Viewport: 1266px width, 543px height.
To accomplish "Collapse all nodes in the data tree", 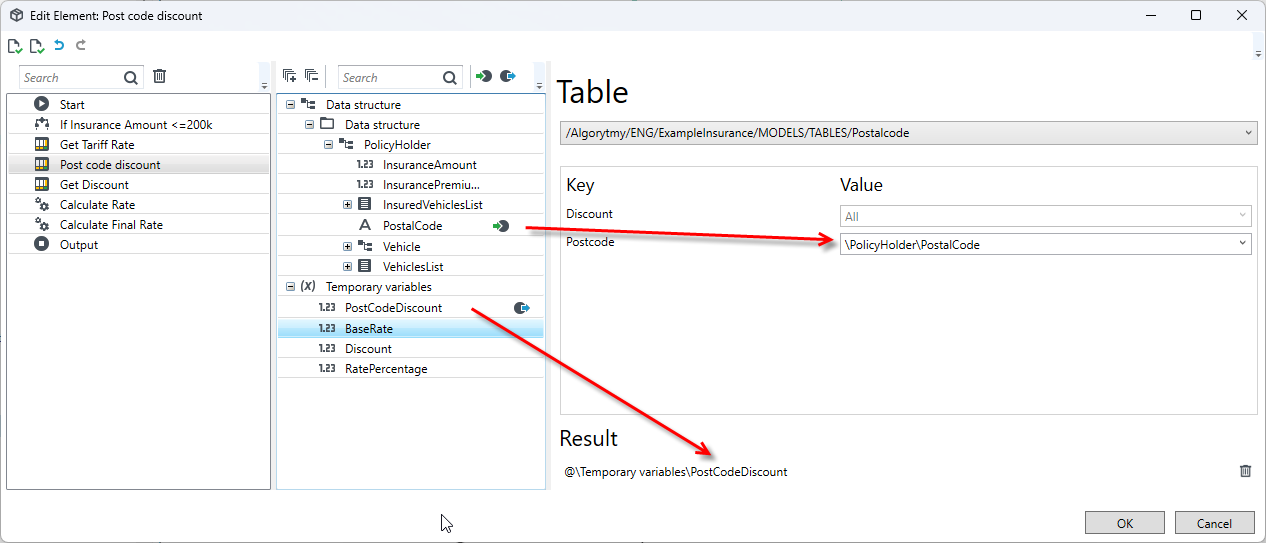I will (x=311, y=76).
